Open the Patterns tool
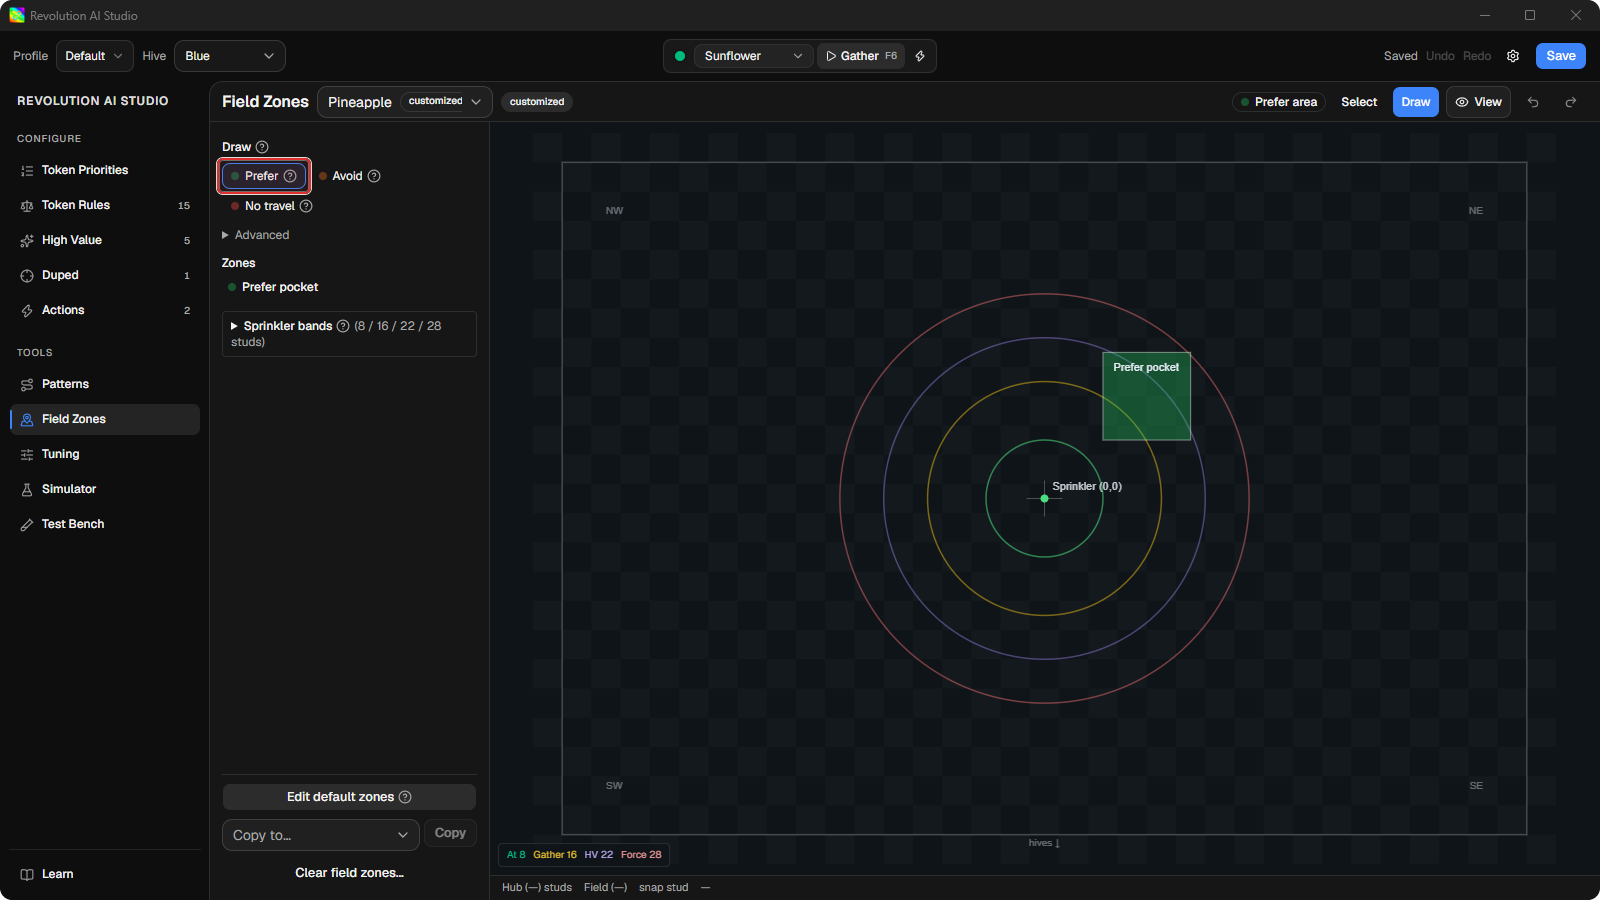 (x=105, y=384)
